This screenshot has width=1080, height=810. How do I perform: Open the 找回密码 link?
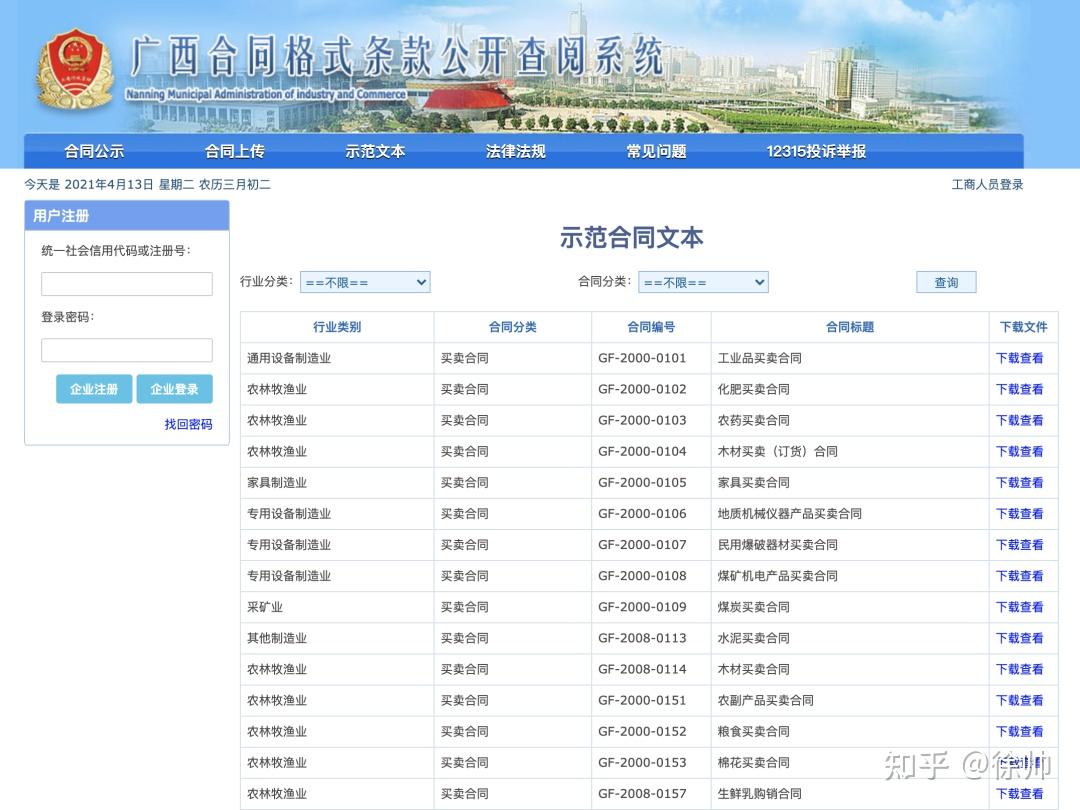[x=187, y=424]
